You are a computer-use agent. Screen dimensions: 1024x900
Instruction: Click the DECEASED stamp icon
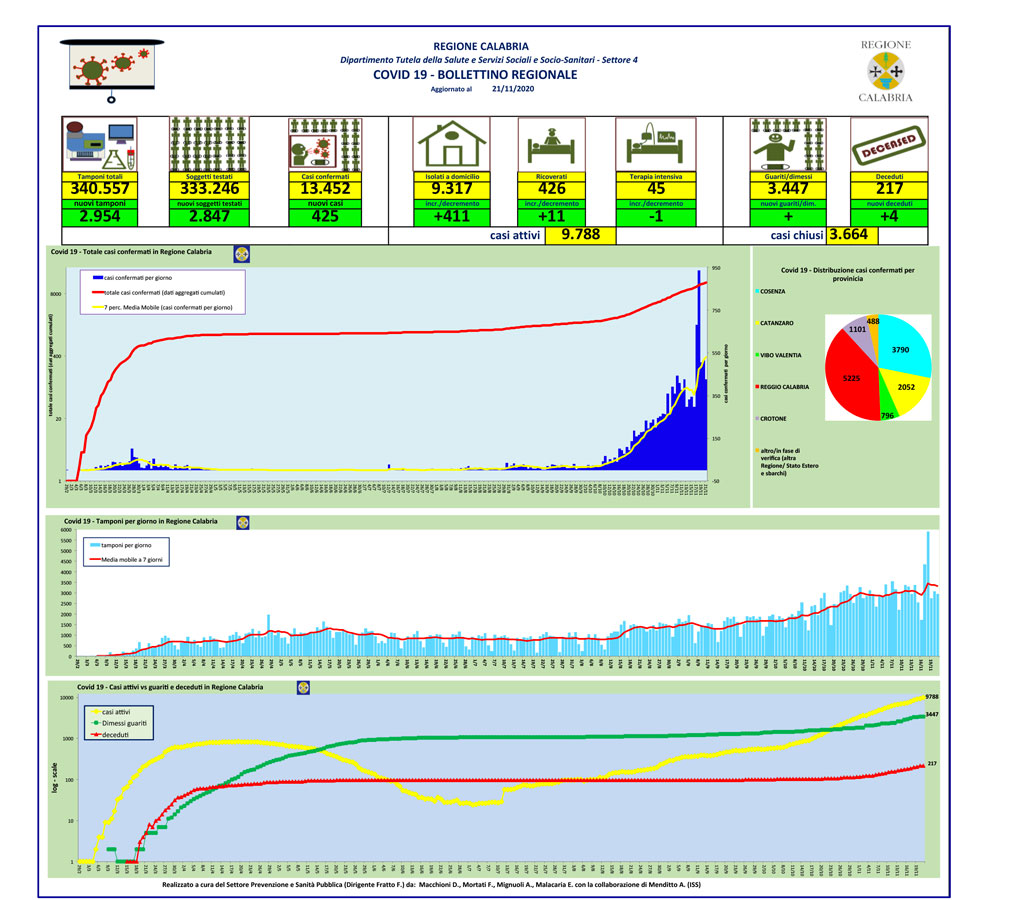pos(889,144)
